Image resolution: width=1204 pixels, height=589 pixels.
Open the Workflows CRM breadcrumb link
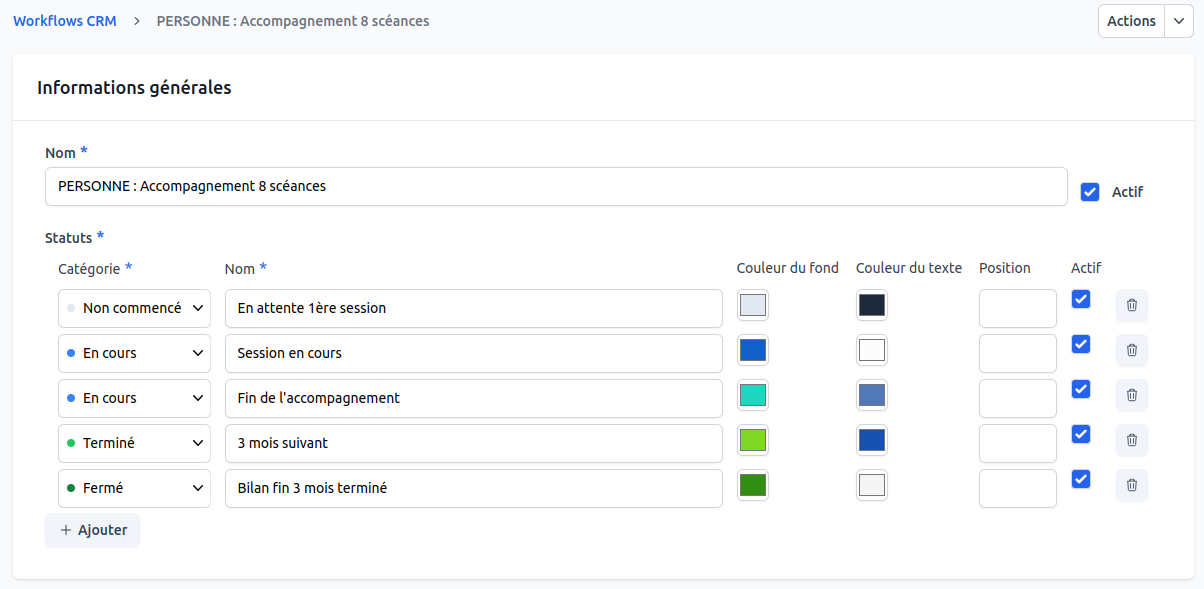pyautogui.click(x=64, y=20)
